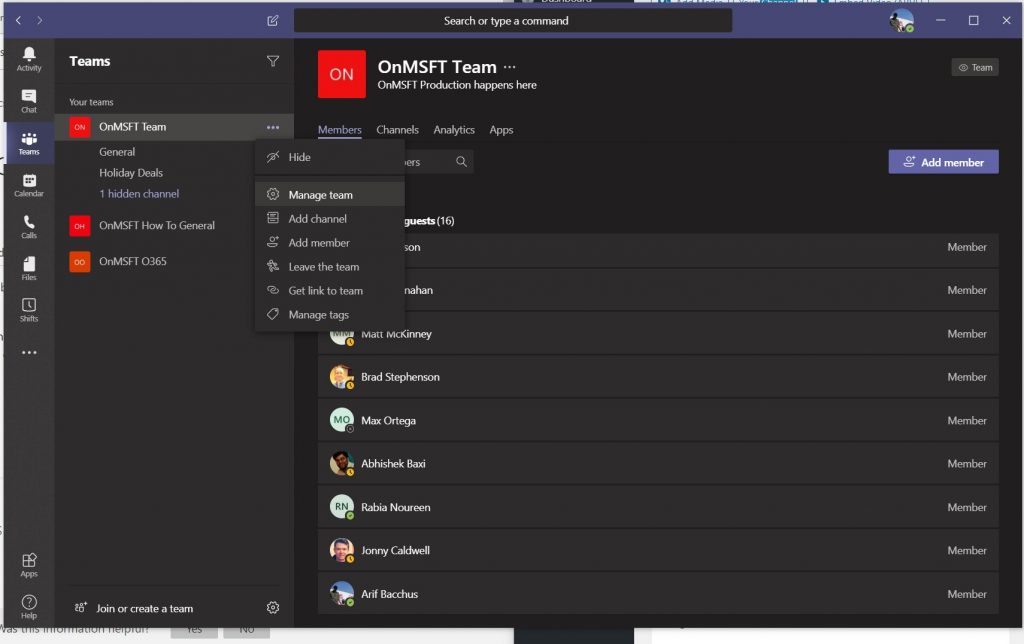Image resolution: width=1024 pixels, height=644 pixels.
Task: Open the Holiday Deals channel
Action: coord(131,173)
